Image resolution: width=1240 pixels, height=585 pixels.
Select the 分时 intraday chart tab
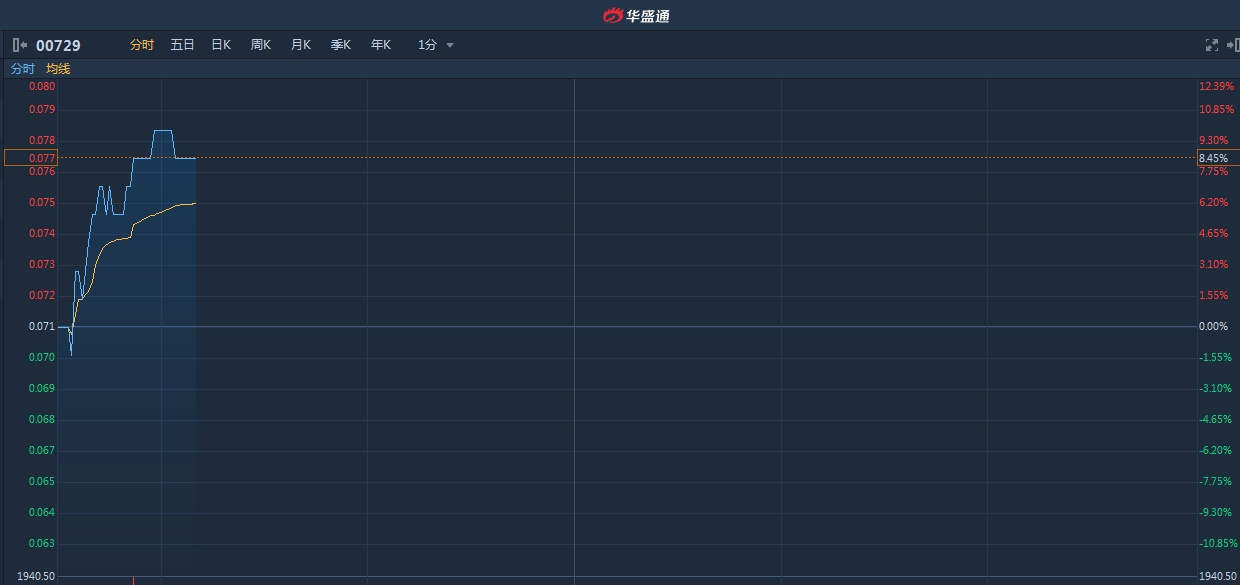[x=142, y=45]
